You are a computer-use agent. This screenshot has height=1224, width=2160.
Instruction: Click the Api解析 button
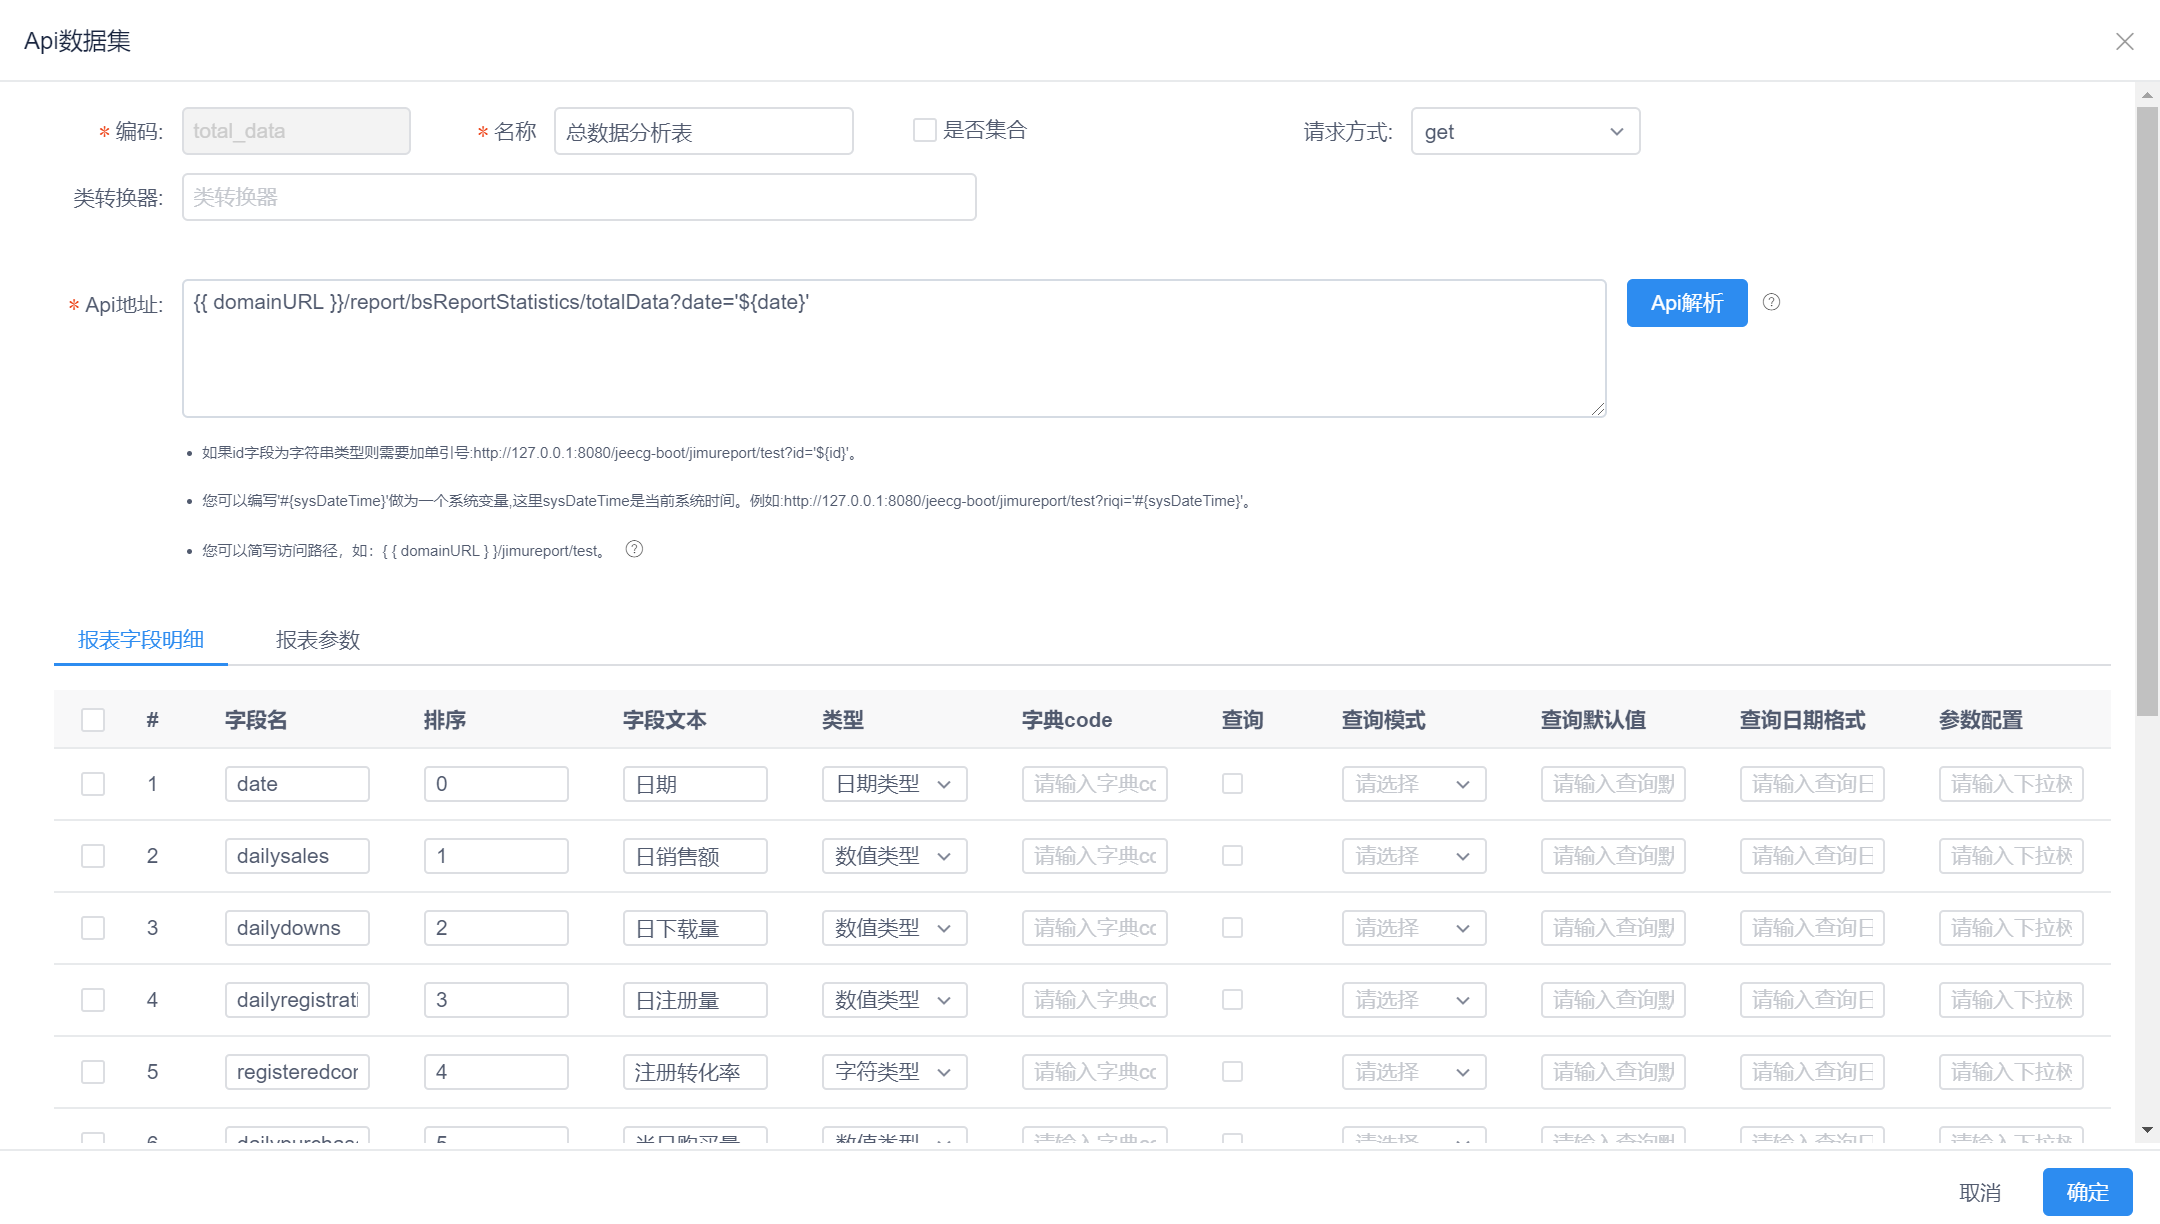[x=1686, y=302]
